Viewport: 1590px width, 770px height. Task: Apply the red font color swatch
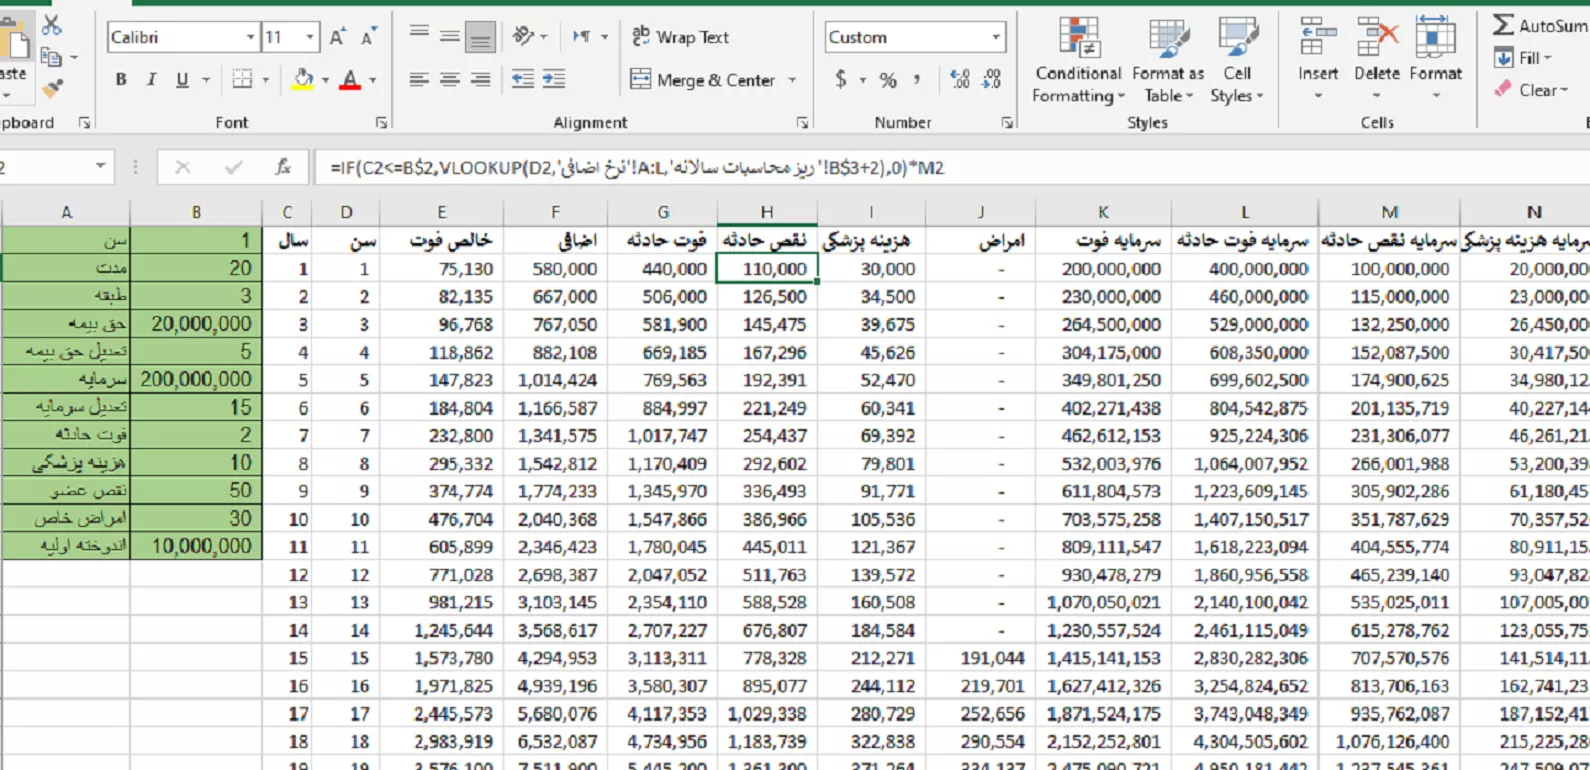350,79
